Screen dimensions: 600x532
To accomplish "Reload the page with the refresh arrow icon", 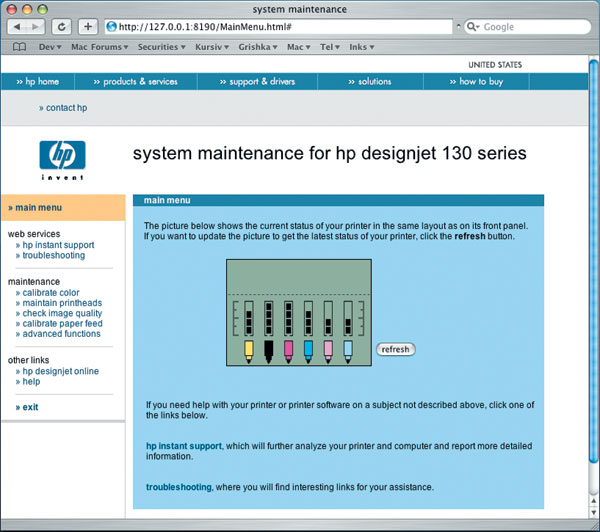I will (x=61, y=27).
